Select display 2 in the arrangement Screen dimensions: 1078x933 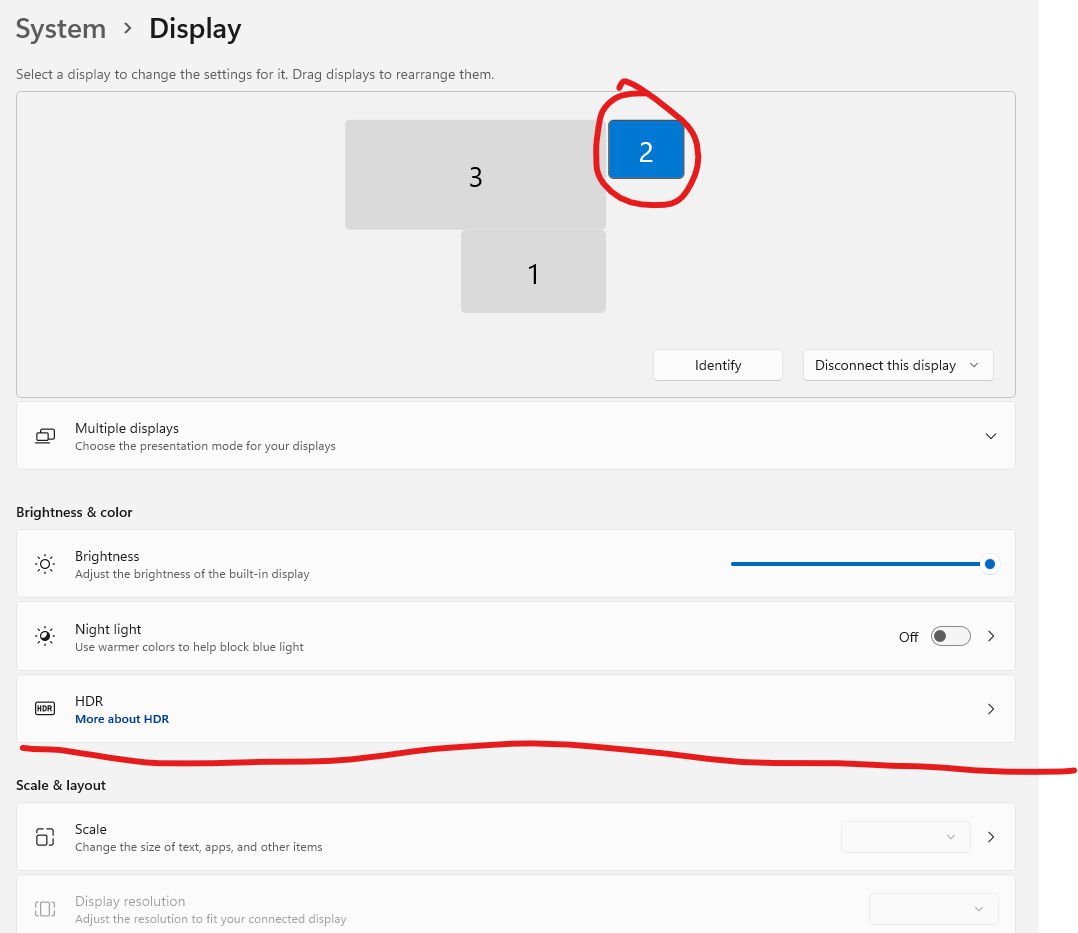point(646,149)
